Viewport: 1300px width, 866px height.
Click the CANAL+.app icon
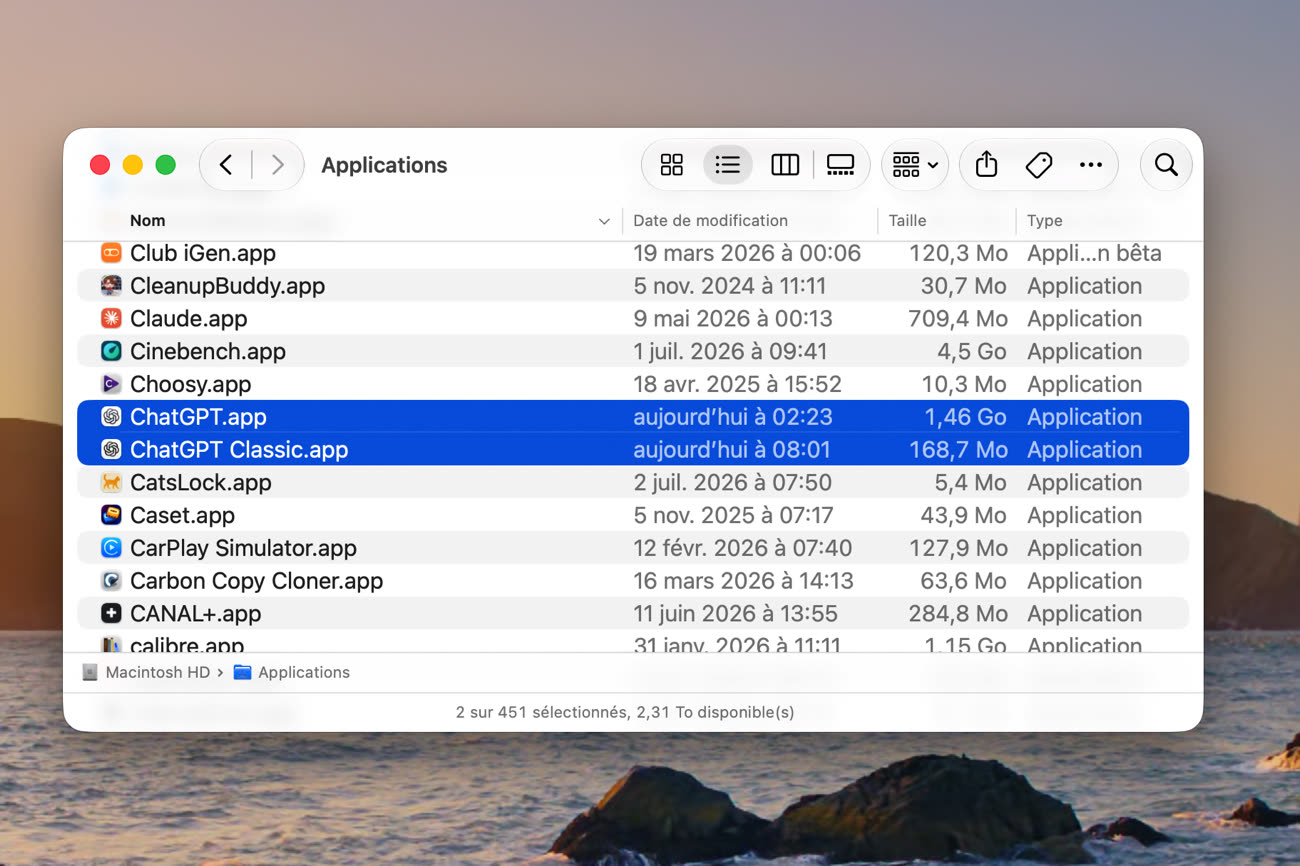point(111,614)
